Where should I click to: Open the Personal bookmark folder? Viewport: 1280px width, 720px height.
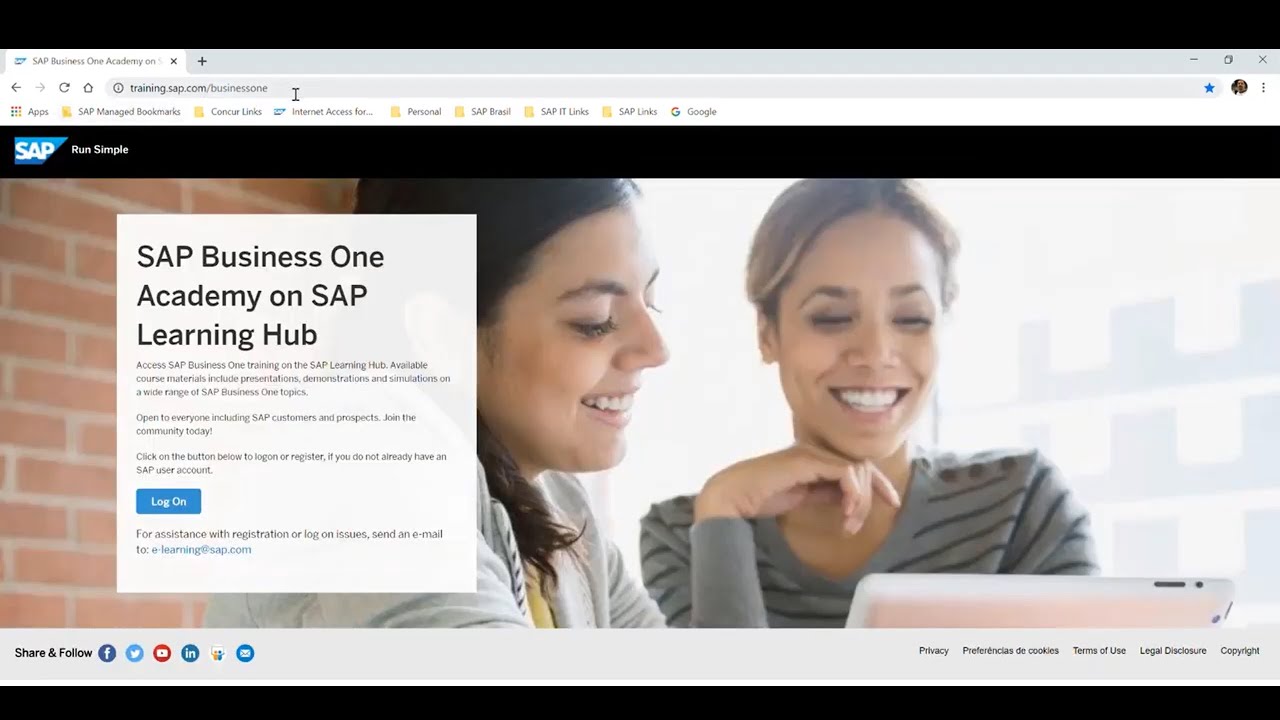click(416, 112)
